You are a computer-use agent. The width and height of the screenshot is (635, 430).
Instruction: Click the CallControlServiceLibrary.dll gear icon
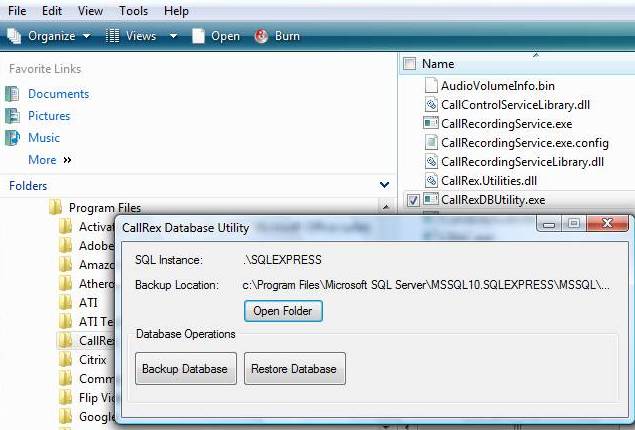point(431,104)
